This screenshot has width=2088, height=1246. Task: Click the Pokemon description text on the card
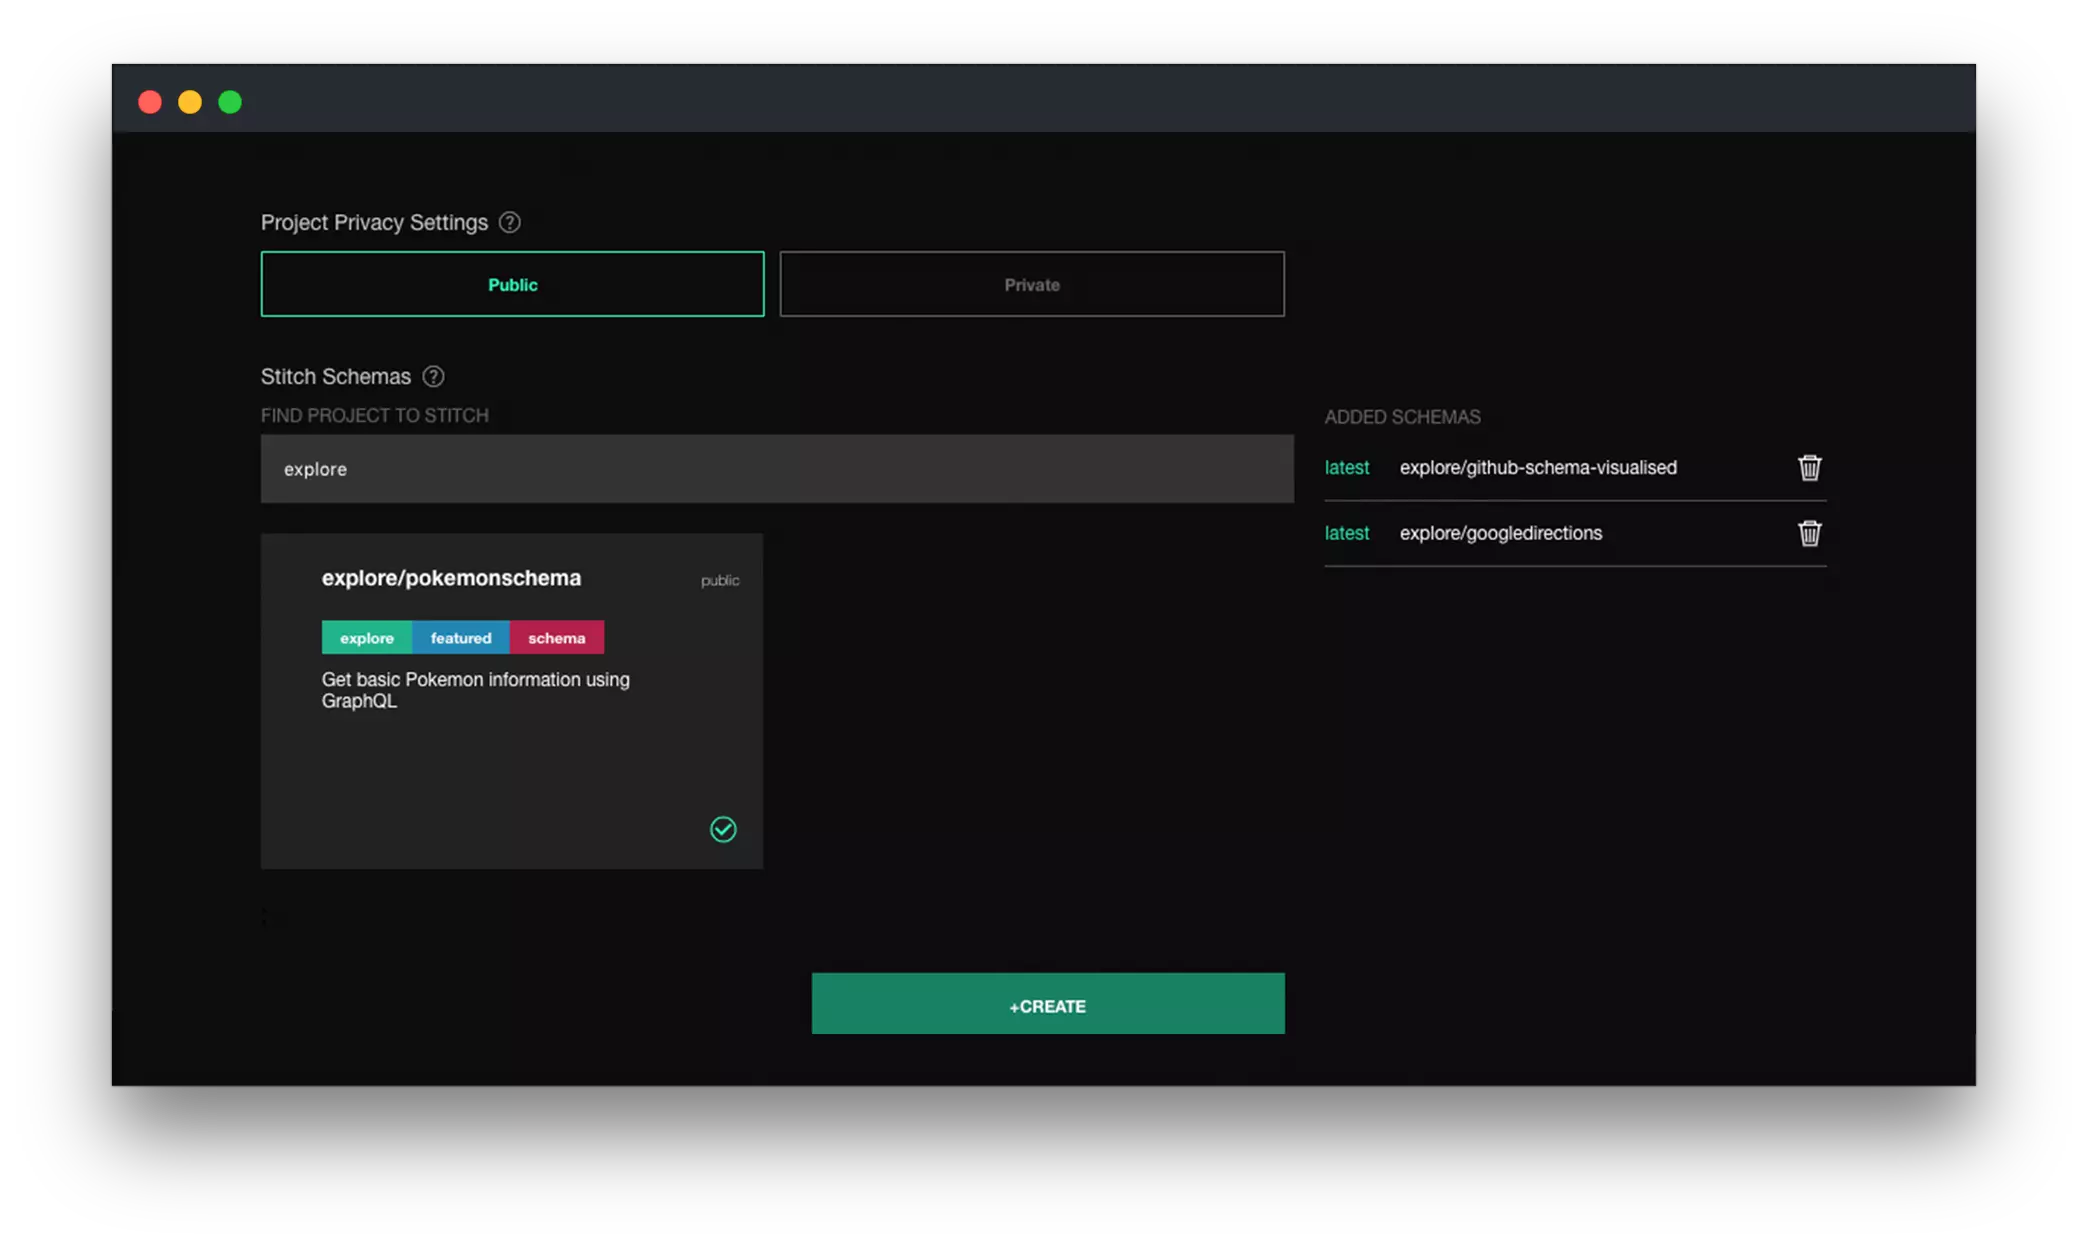pyautogui.click(x=476, y=690)
